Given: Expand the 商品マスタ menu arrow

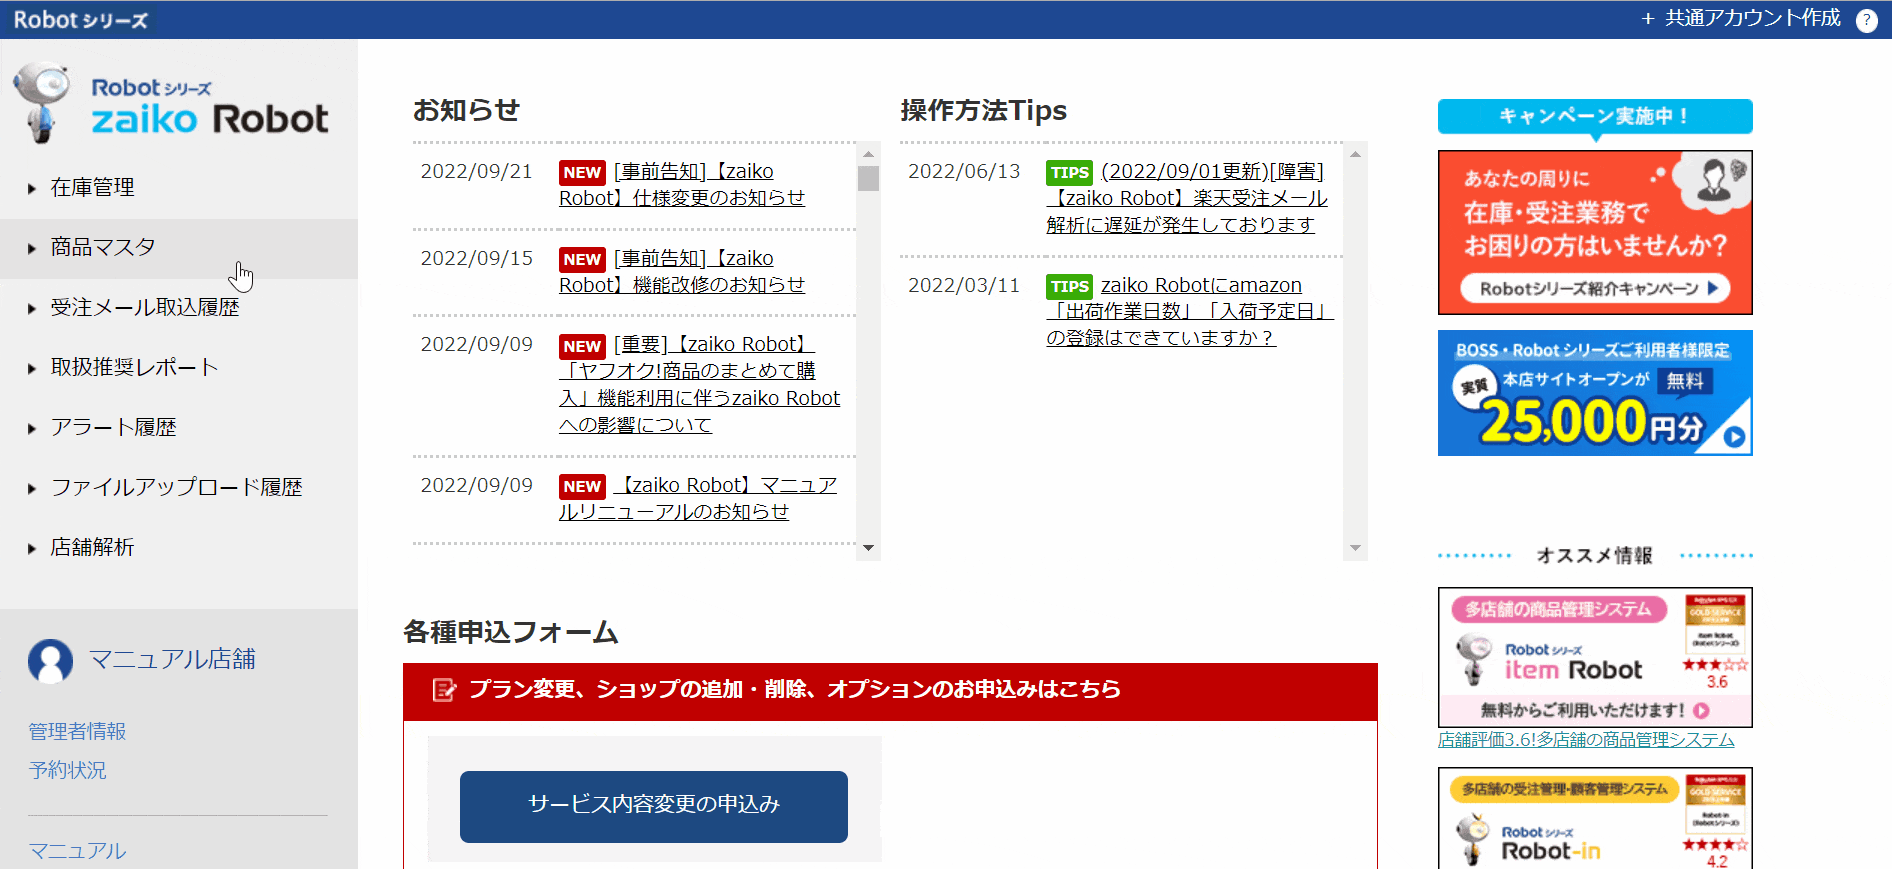Looking at the screenshot, I should click(x=32, y=248).
